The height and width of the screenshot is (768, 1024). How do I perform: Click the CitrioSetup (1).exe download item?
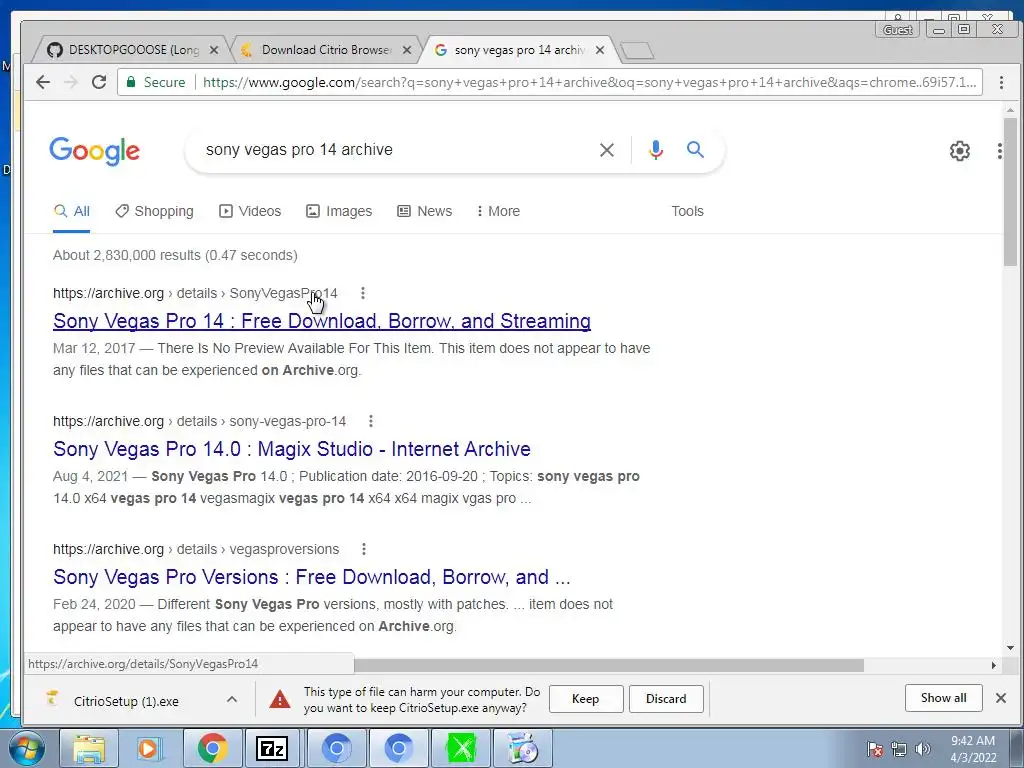click(124, 701)
